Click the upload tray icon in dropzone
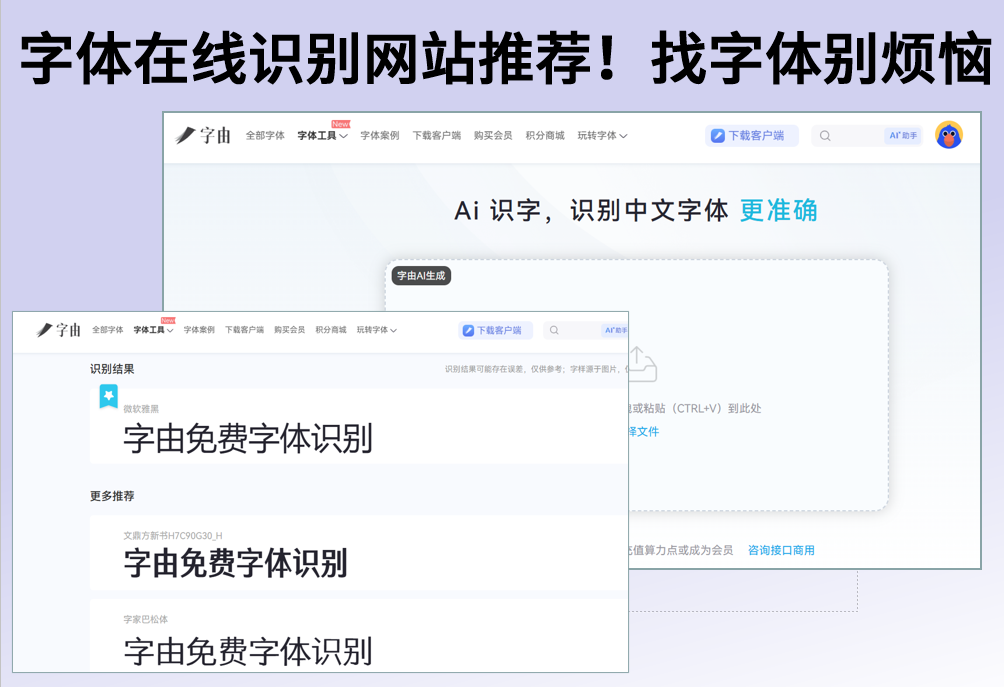 pyautogui.click(x=641, y=364)
